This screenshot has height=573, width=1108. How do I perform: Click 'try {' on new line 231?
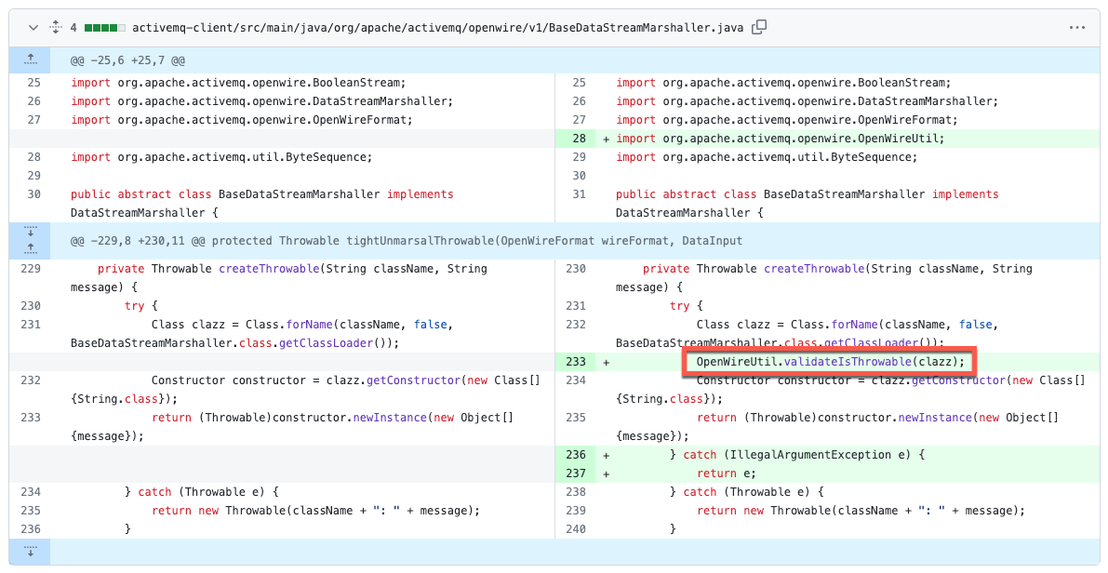click(684, 306)
